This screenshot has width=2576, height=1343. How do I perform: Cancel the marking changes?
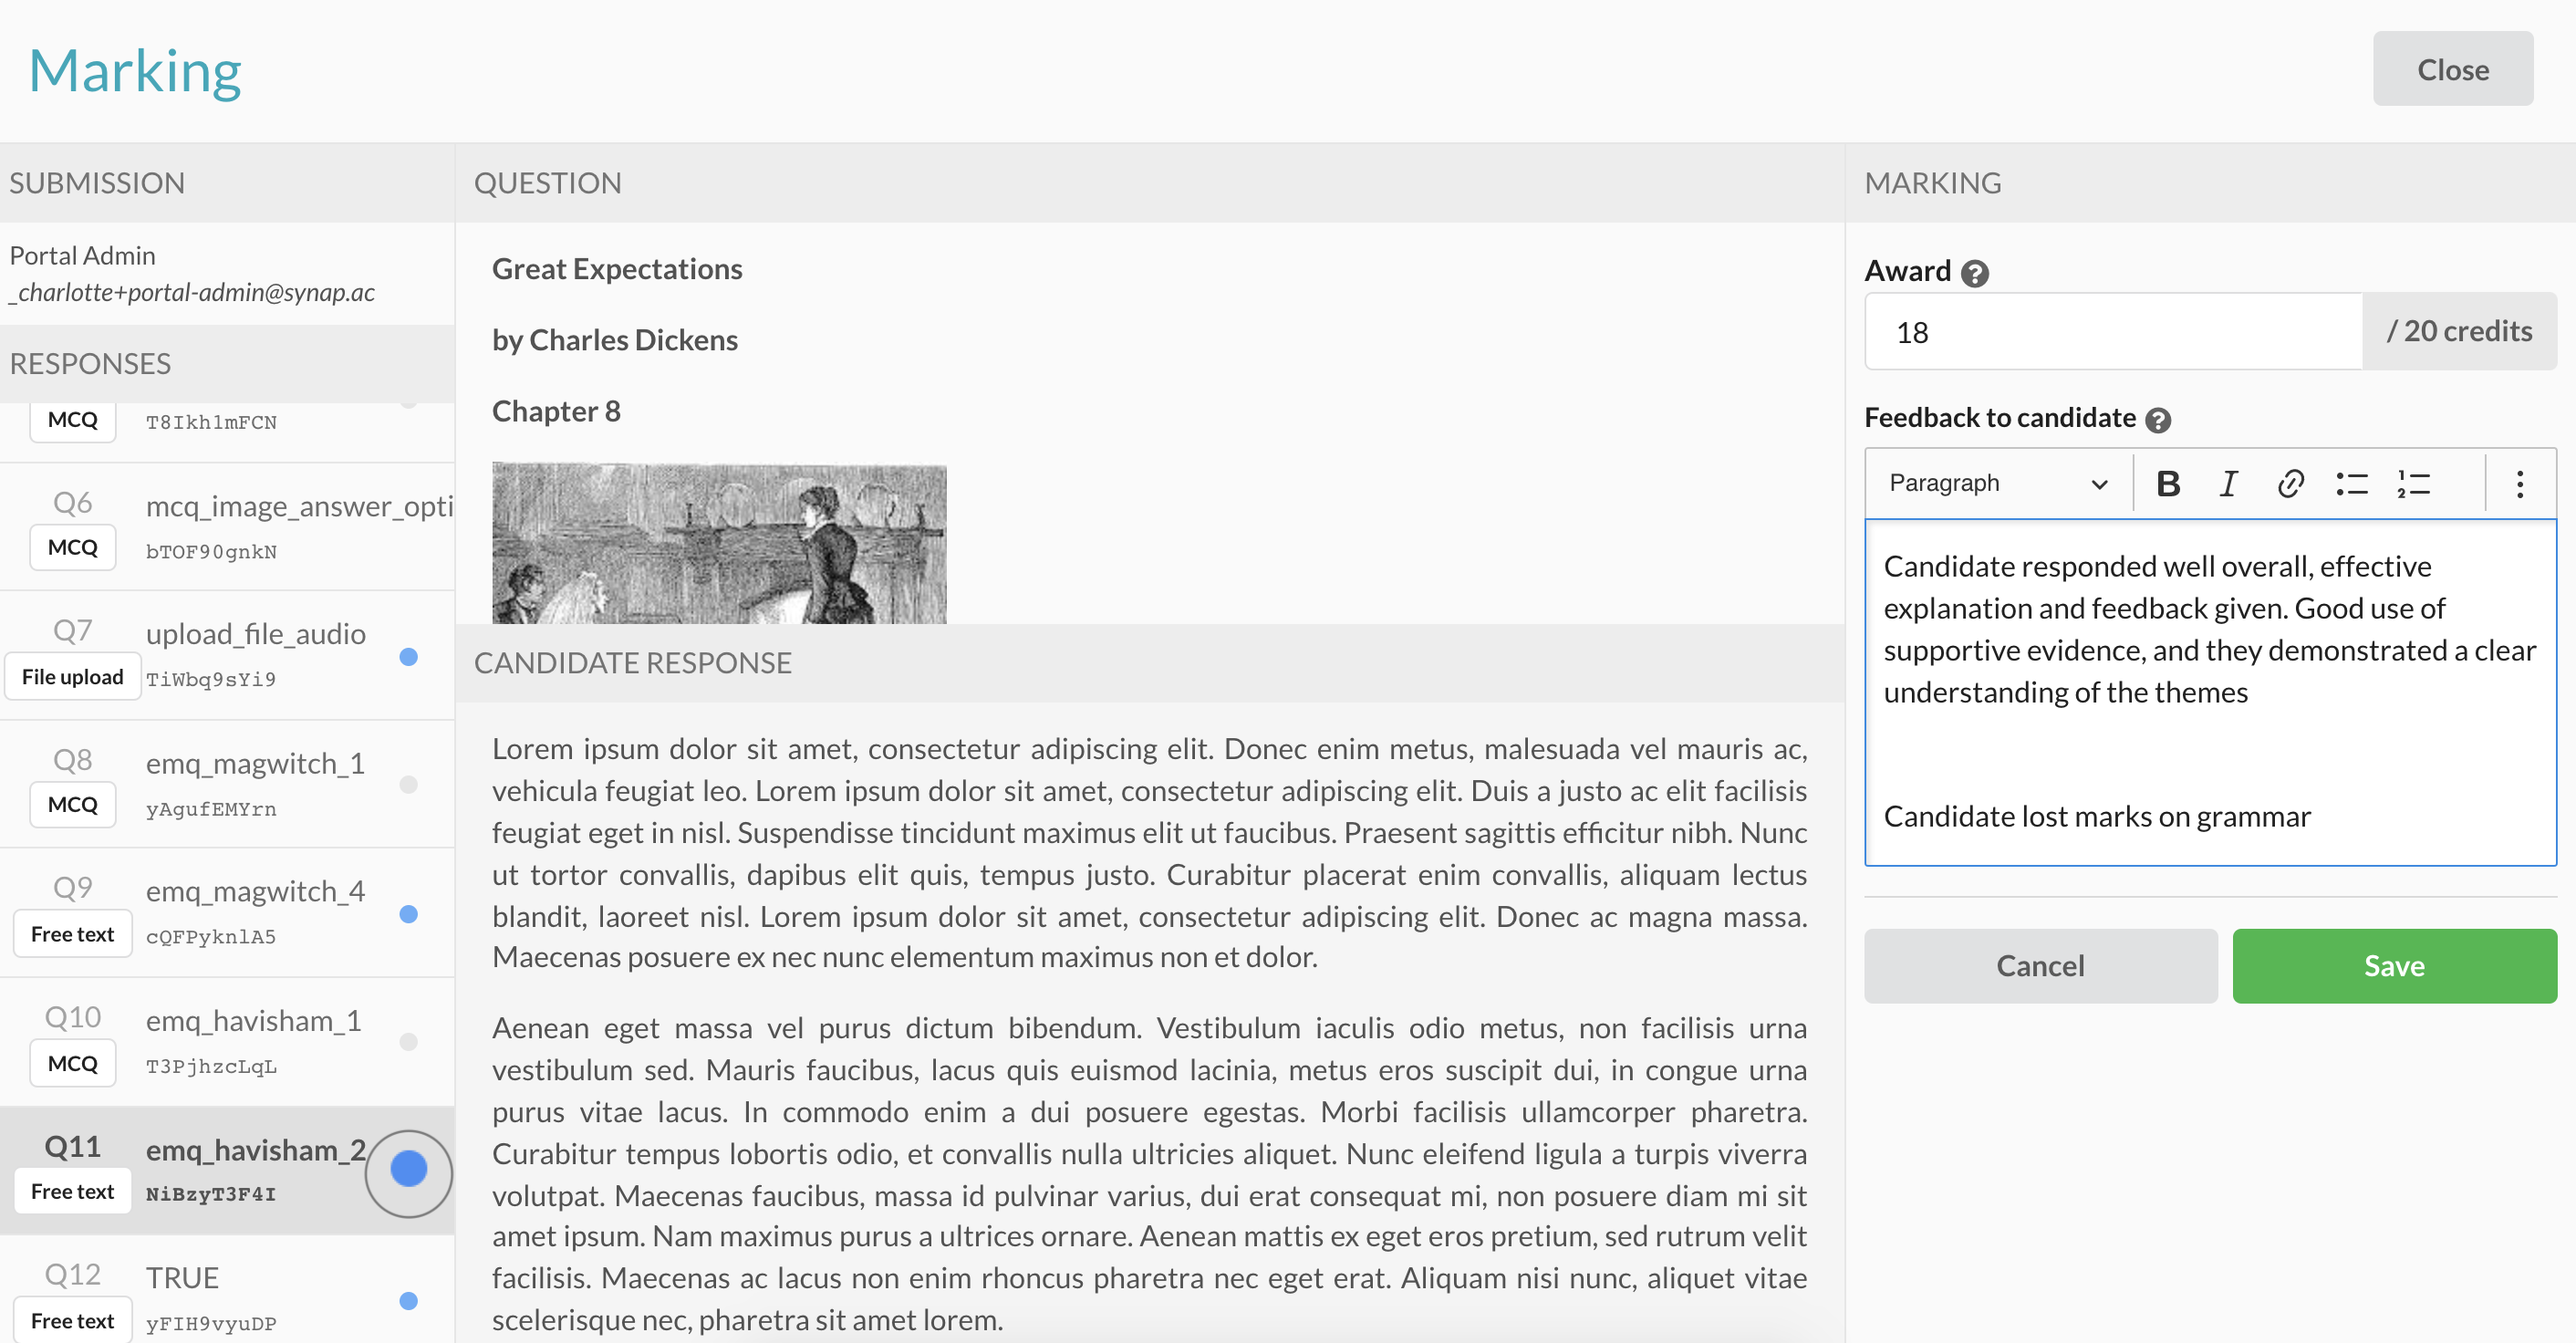pyautogui.click(x=2040, y=966)
